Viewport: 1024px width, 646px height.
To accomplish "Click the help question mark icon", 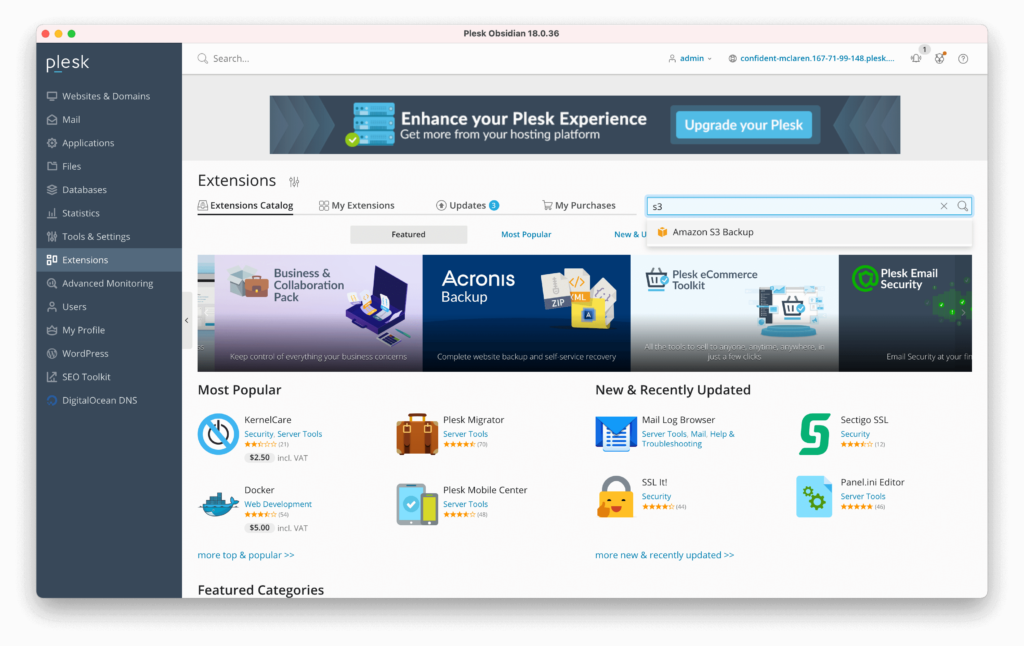I will [x=963, y=59].
